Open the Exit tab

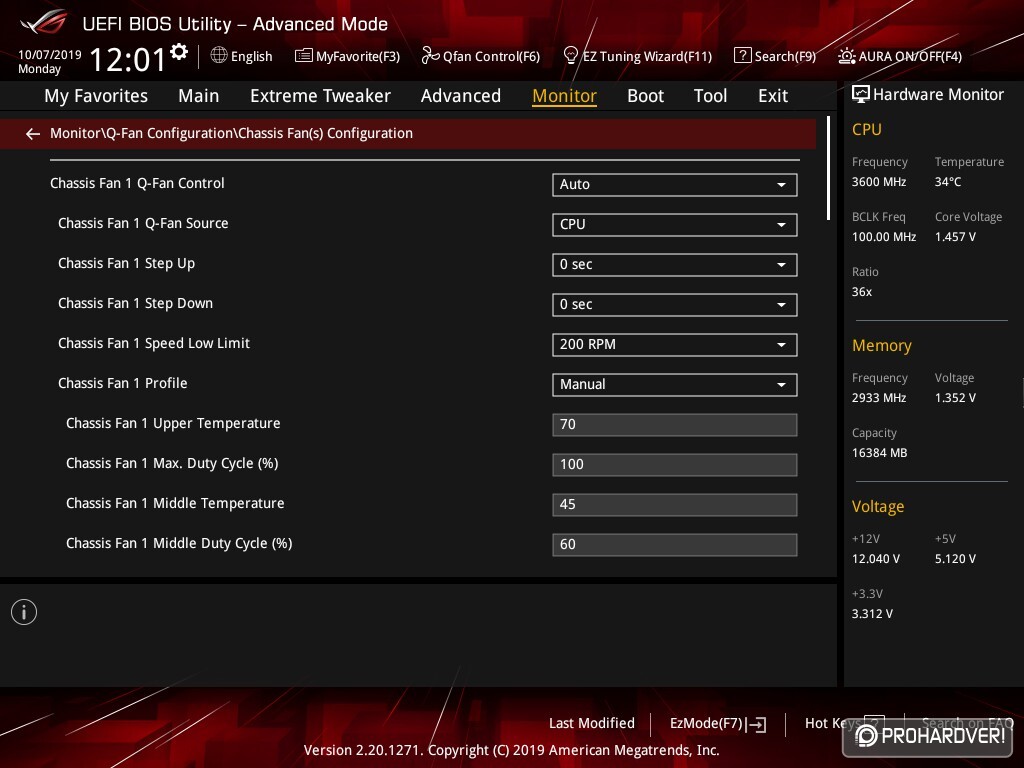(x=773, y=96)
